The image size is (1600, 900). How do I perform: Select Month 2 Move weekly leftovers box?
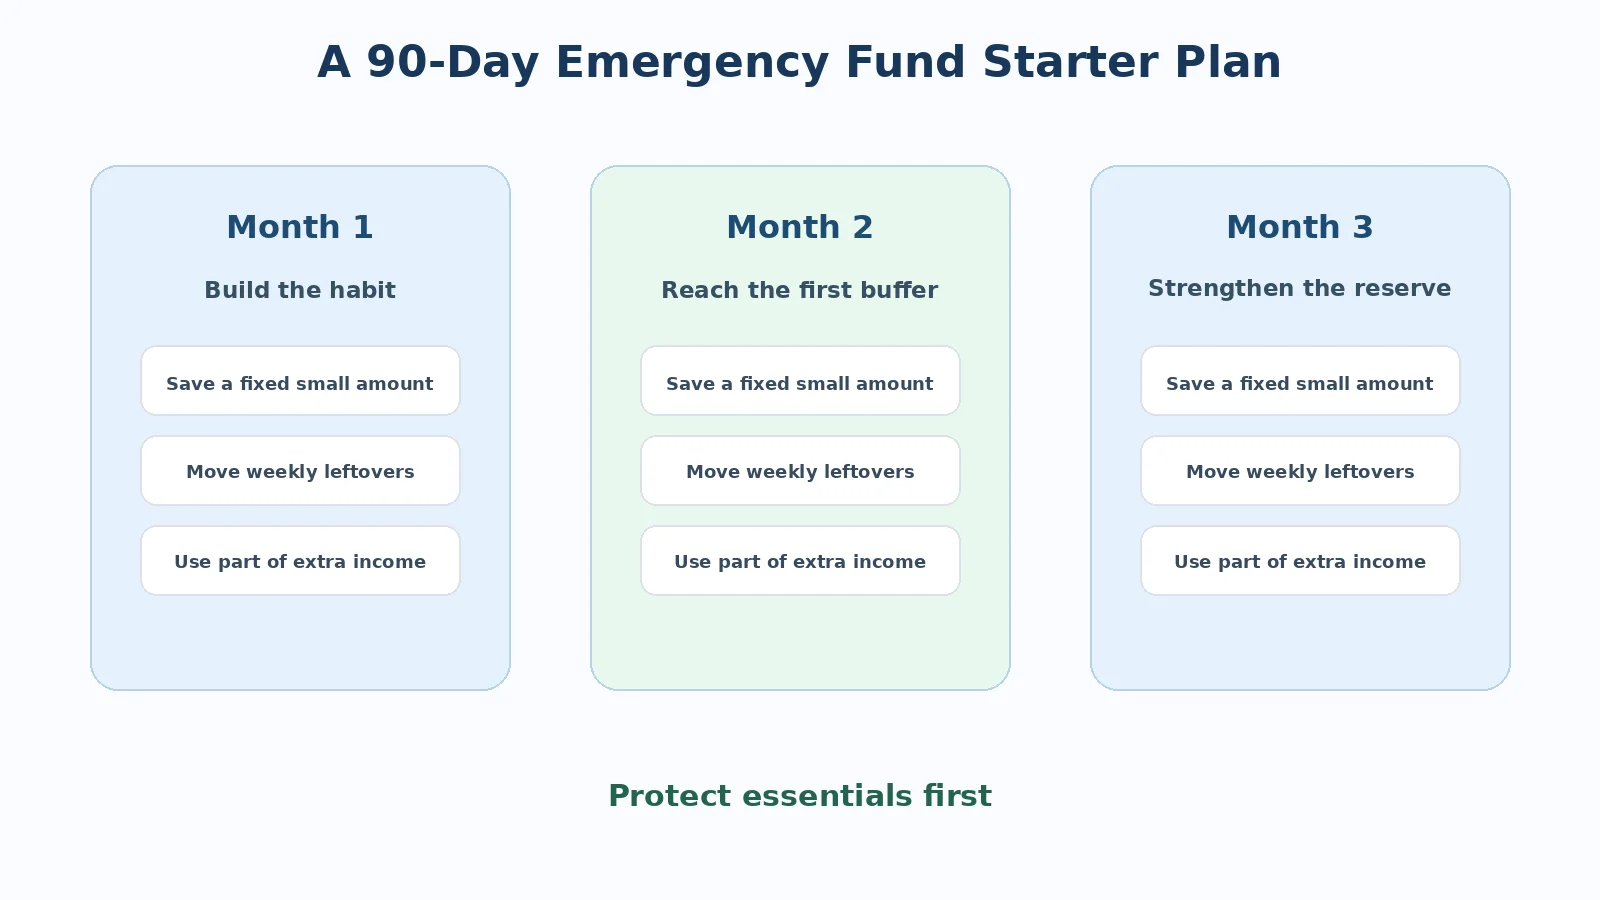pyautogui.click(x=800, y=471)
